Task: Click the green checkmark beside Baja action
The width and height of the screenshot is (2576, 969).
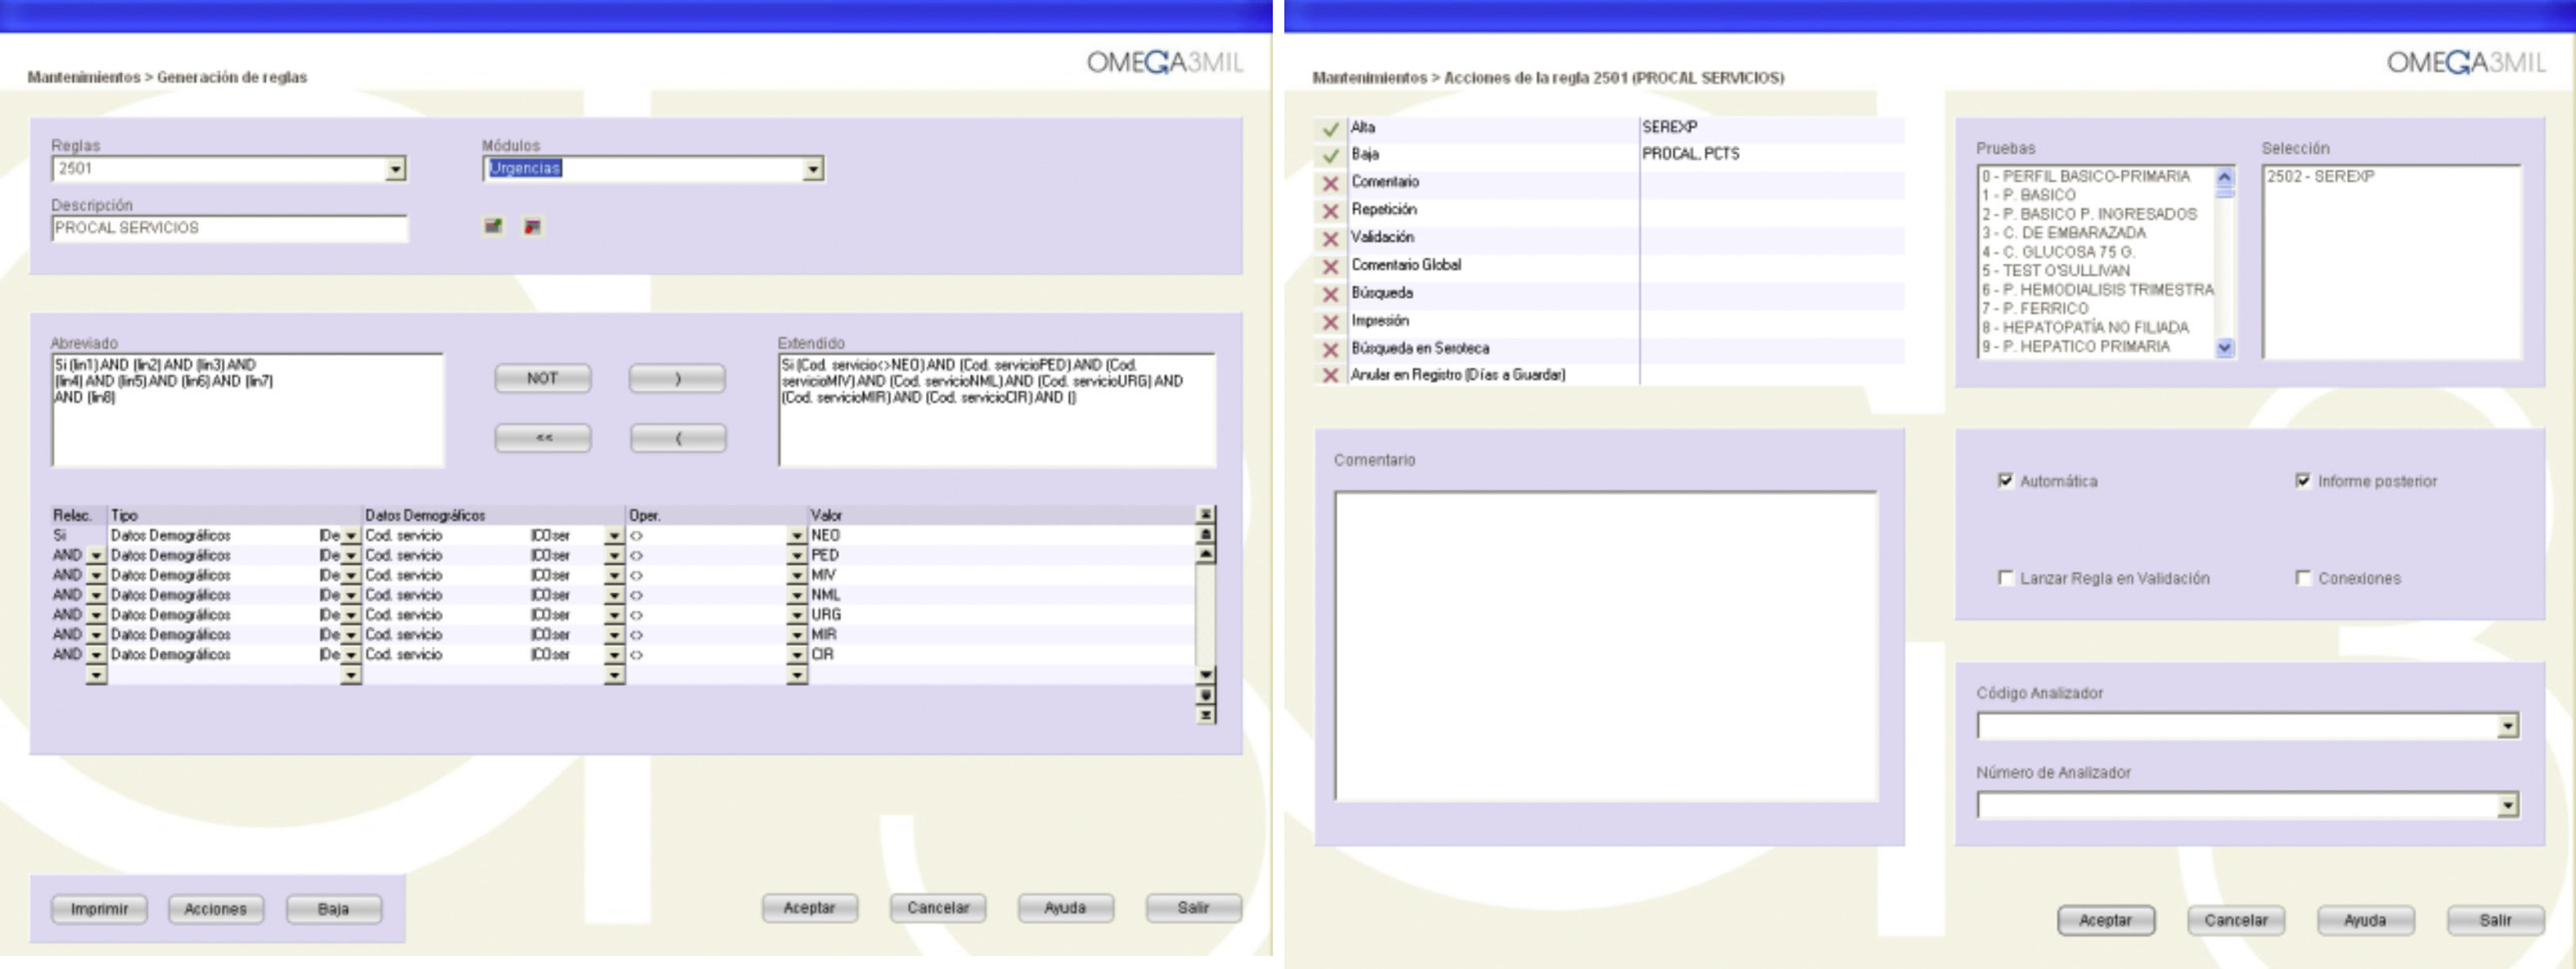Action: (x=1330, y=156)
